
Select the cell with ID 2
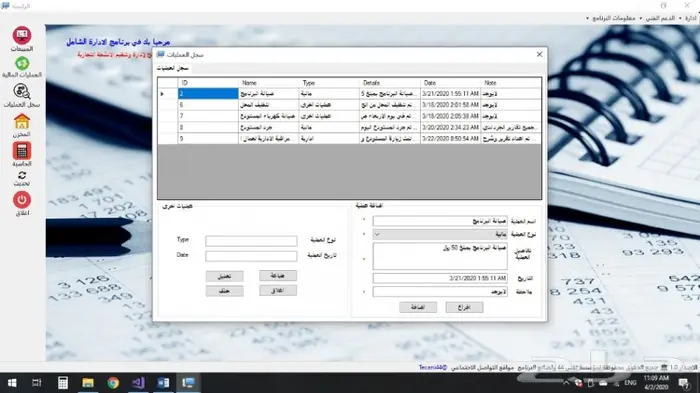[x=208, y=94]
